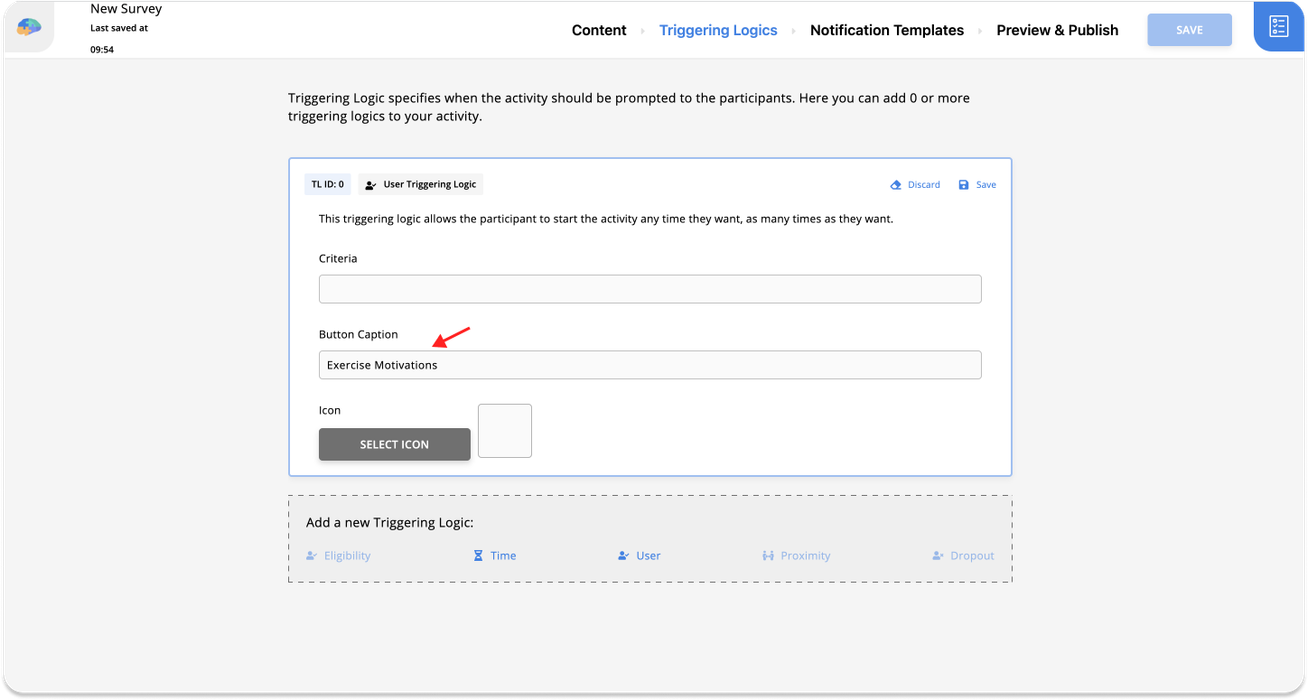This screenshot has width=1308, height=700.
Task: Click the User Triggering Logic person icon
Action: pos(370,185)
